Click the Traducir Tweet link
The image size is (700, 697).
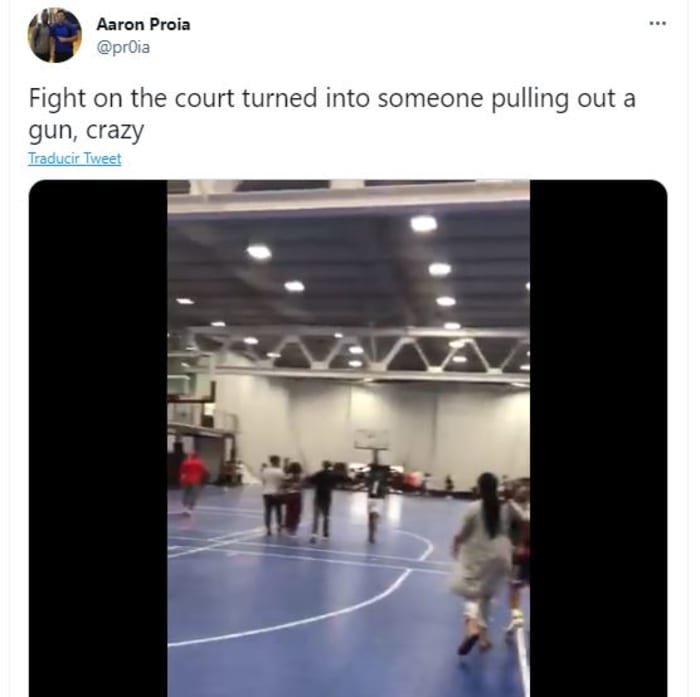pyautogui.click(x=75, y=159)
